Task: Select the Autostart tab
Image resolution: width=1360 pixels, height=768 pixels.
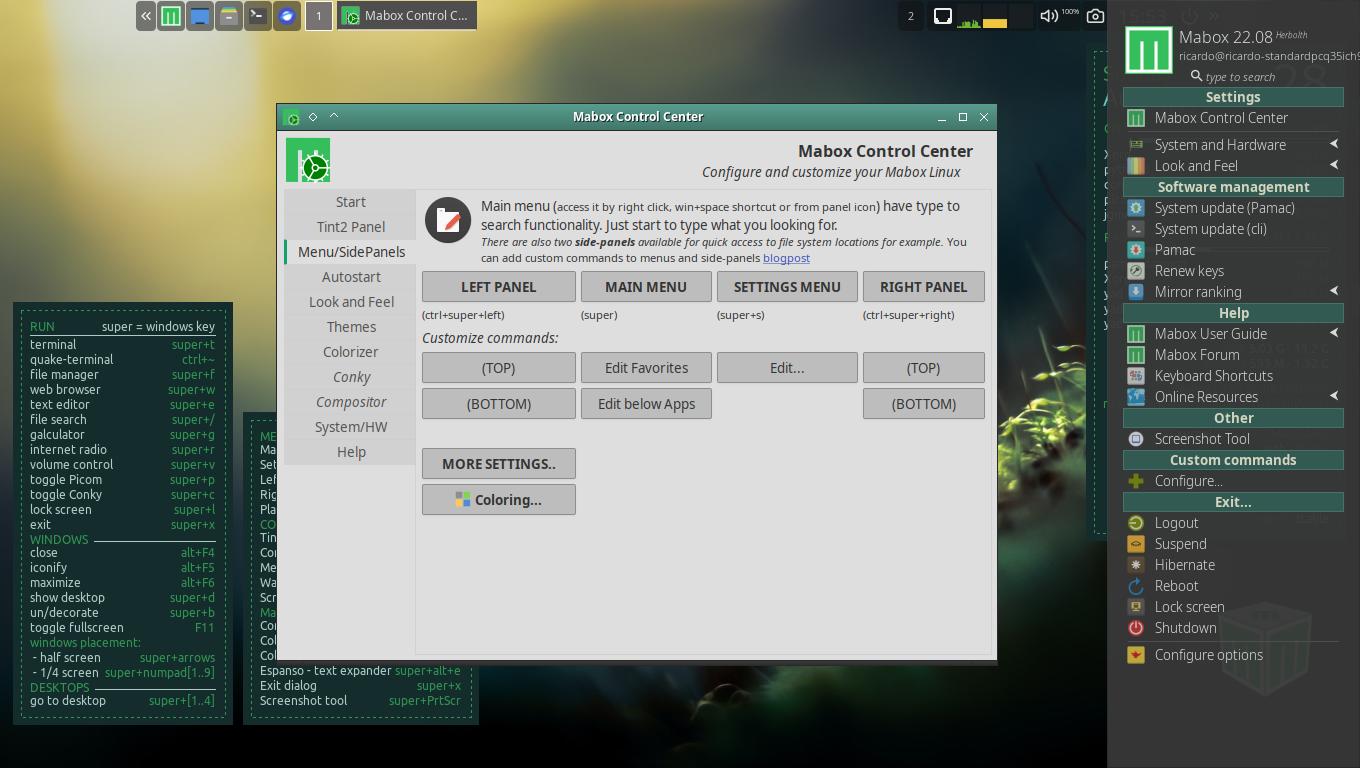Action: tap(351, 277)
